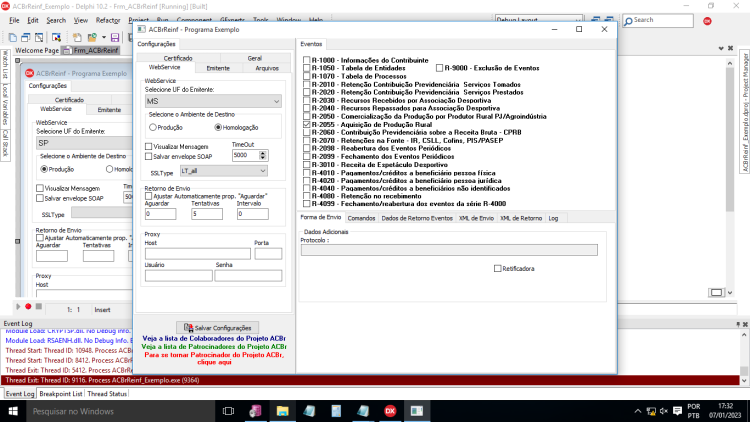Increase TimeOut value with up spinner
The image size is (750, 422).
263,153
